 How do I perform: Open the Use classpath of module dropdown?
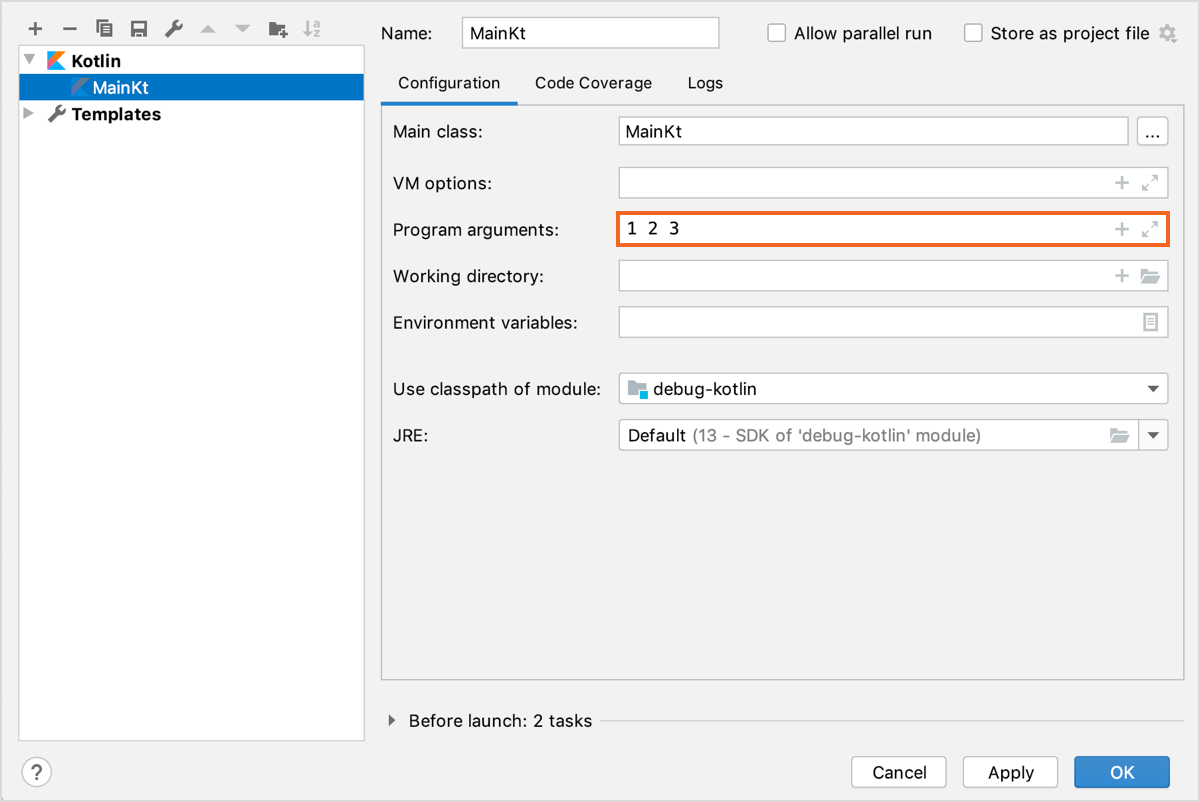1154,389
